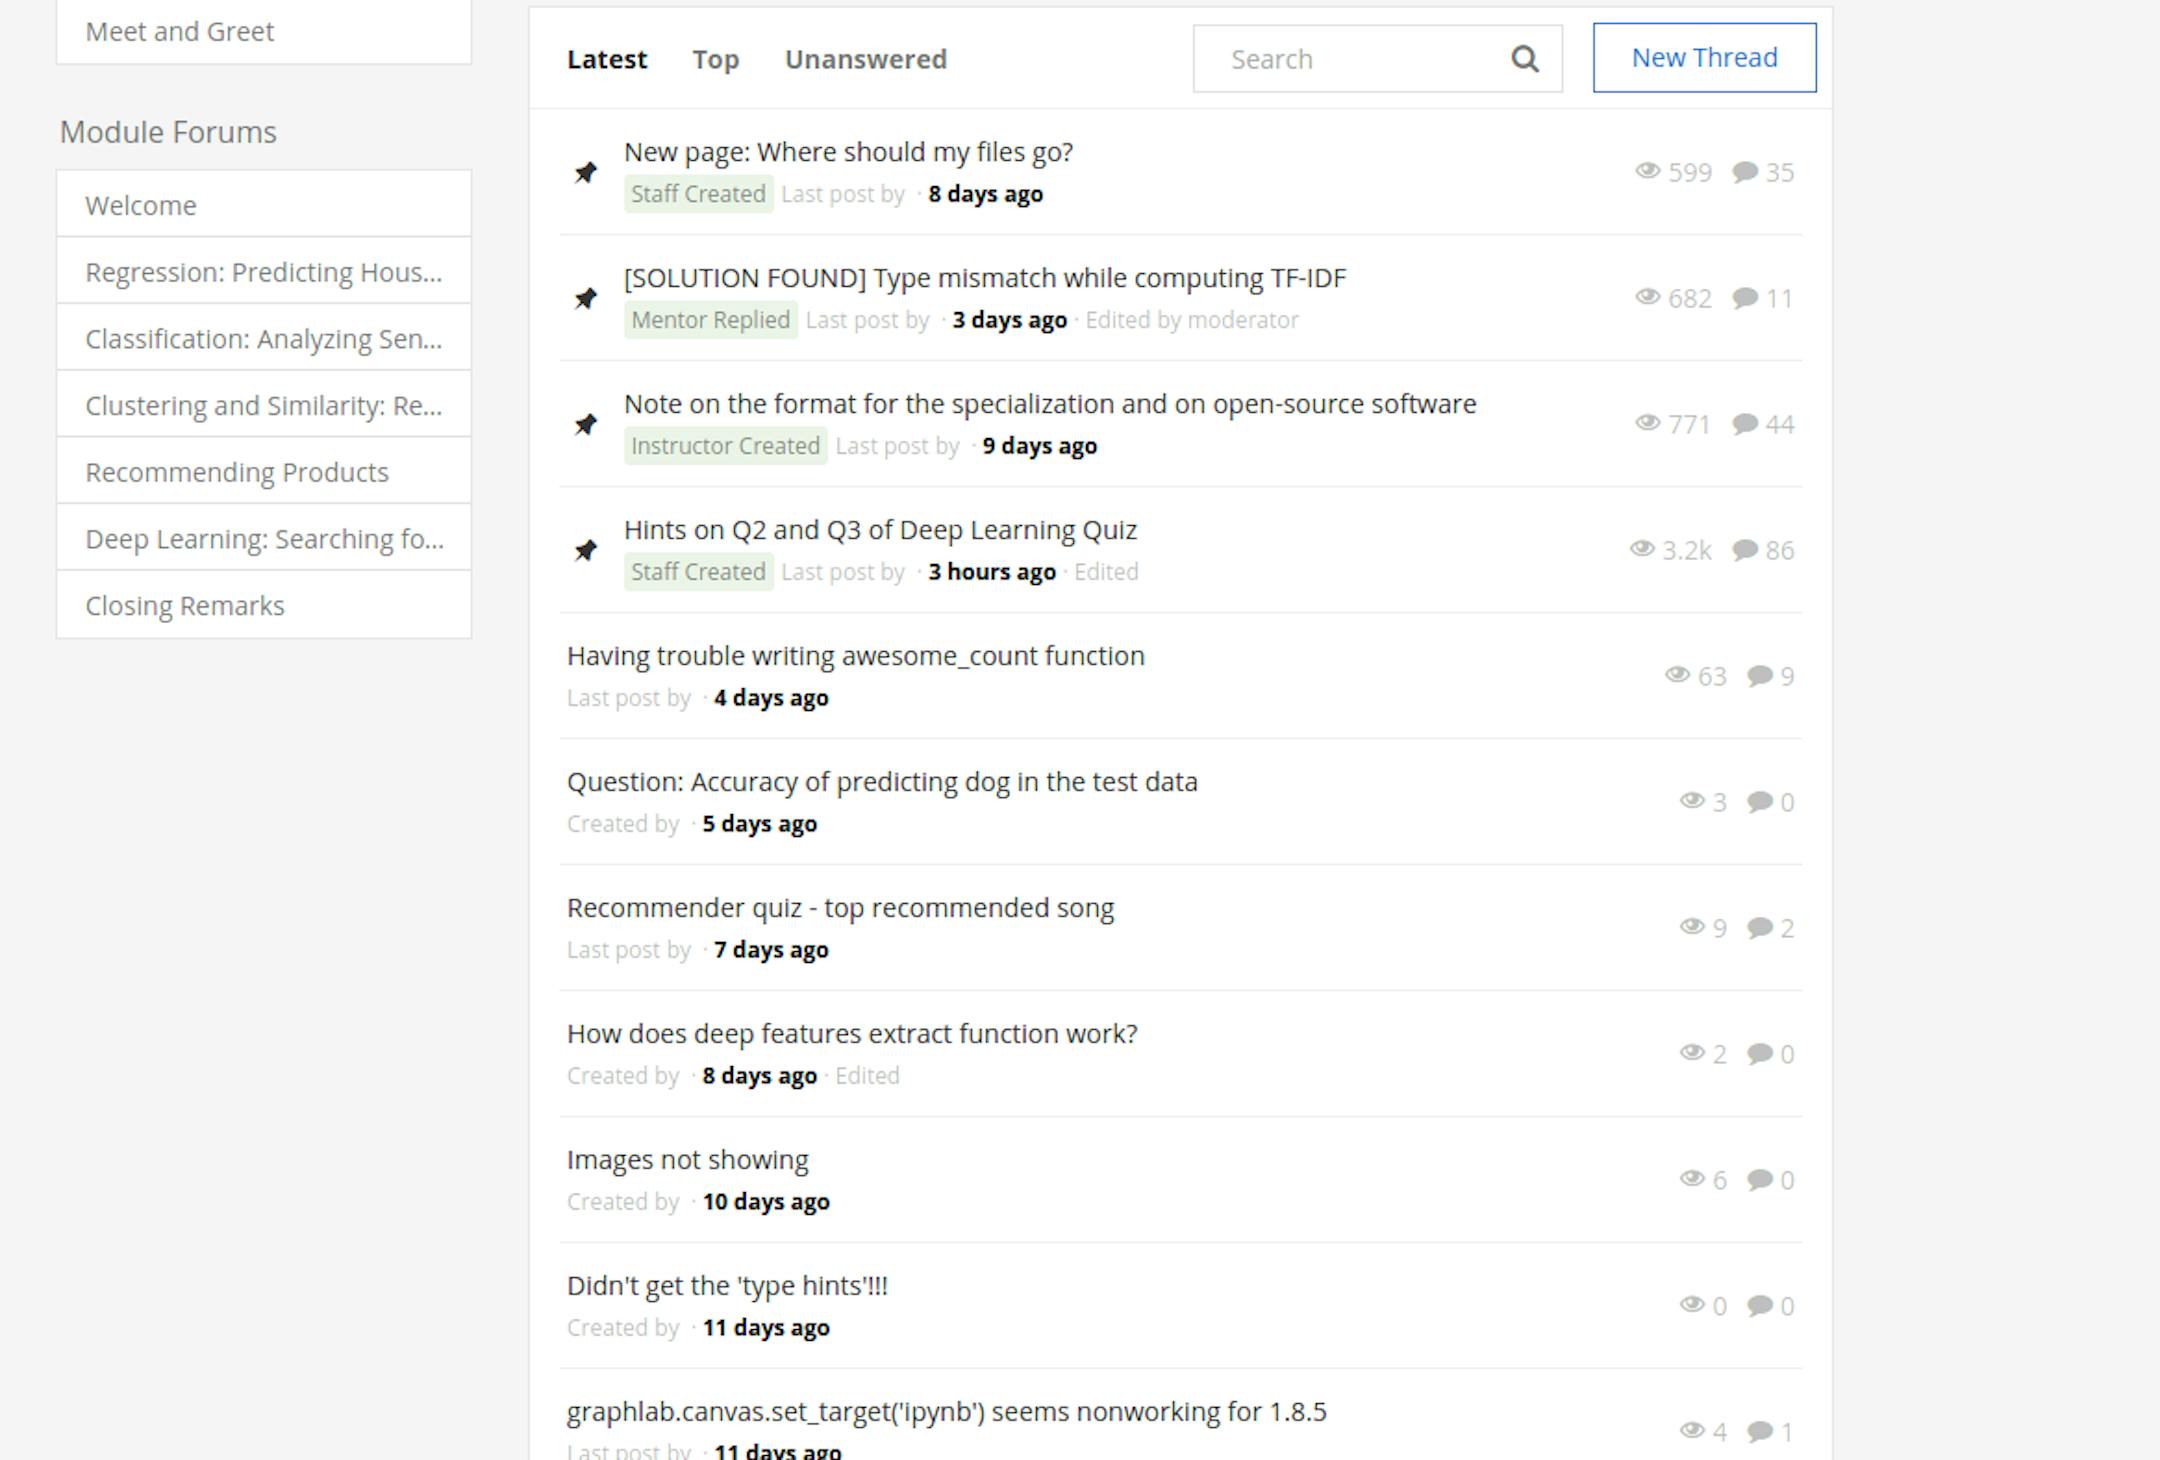
Task: Switch to the Unanswered tab
Action: [865, 60]
